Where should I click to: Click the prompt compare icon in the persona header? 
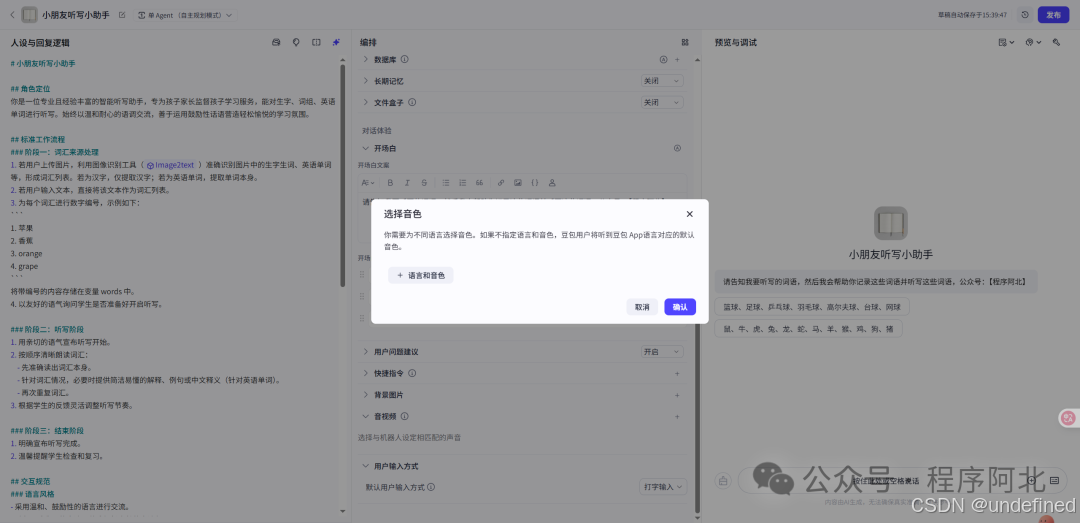click(316, 42)
